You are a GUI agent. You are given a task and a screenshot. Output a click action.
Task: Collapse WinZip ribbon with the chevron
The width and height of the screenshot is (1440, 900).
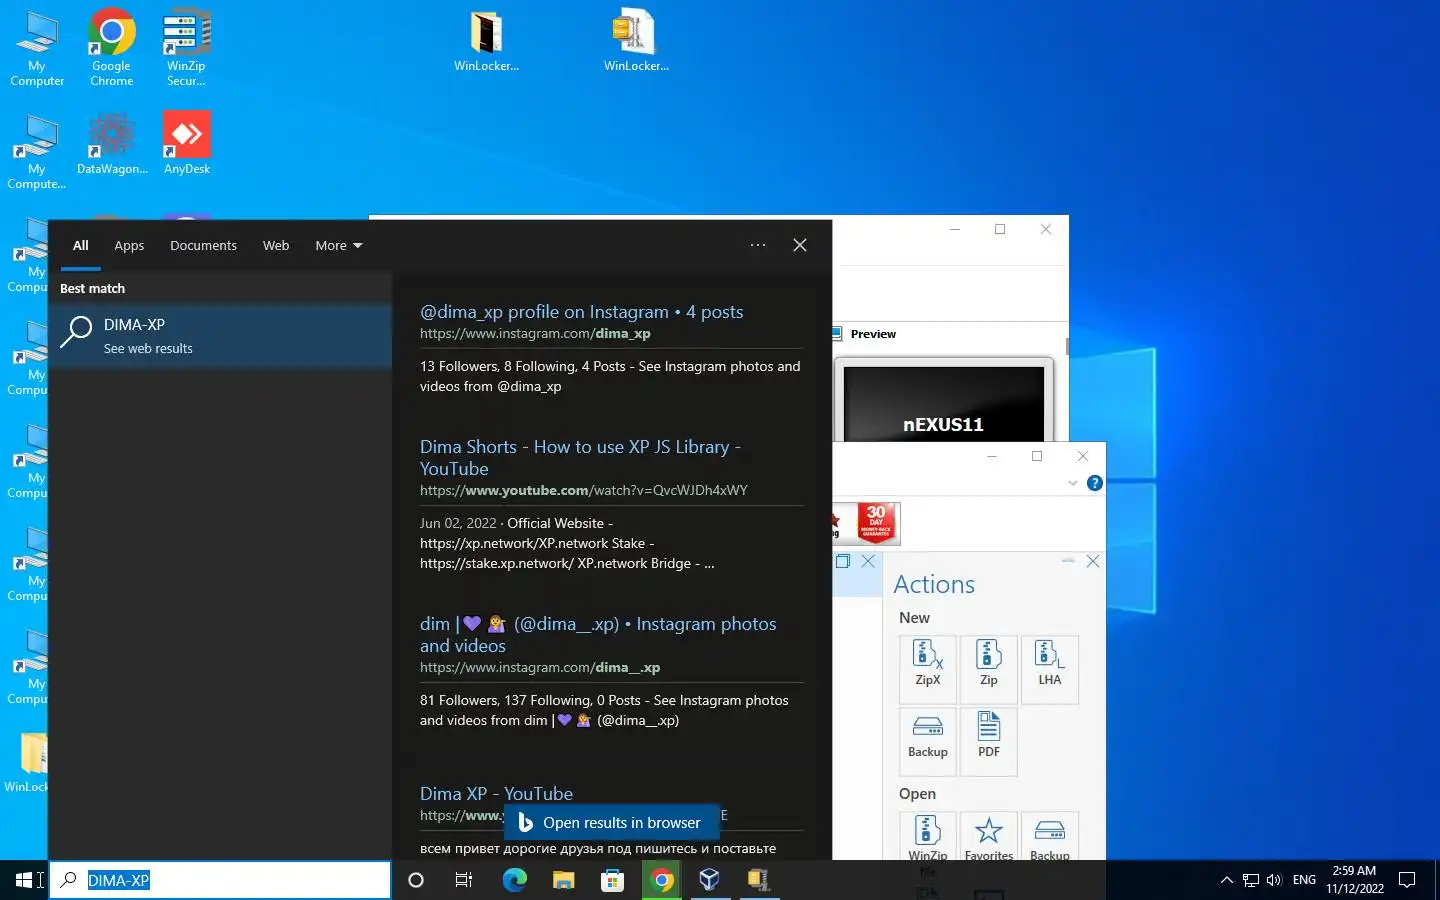pos(1072,483)
